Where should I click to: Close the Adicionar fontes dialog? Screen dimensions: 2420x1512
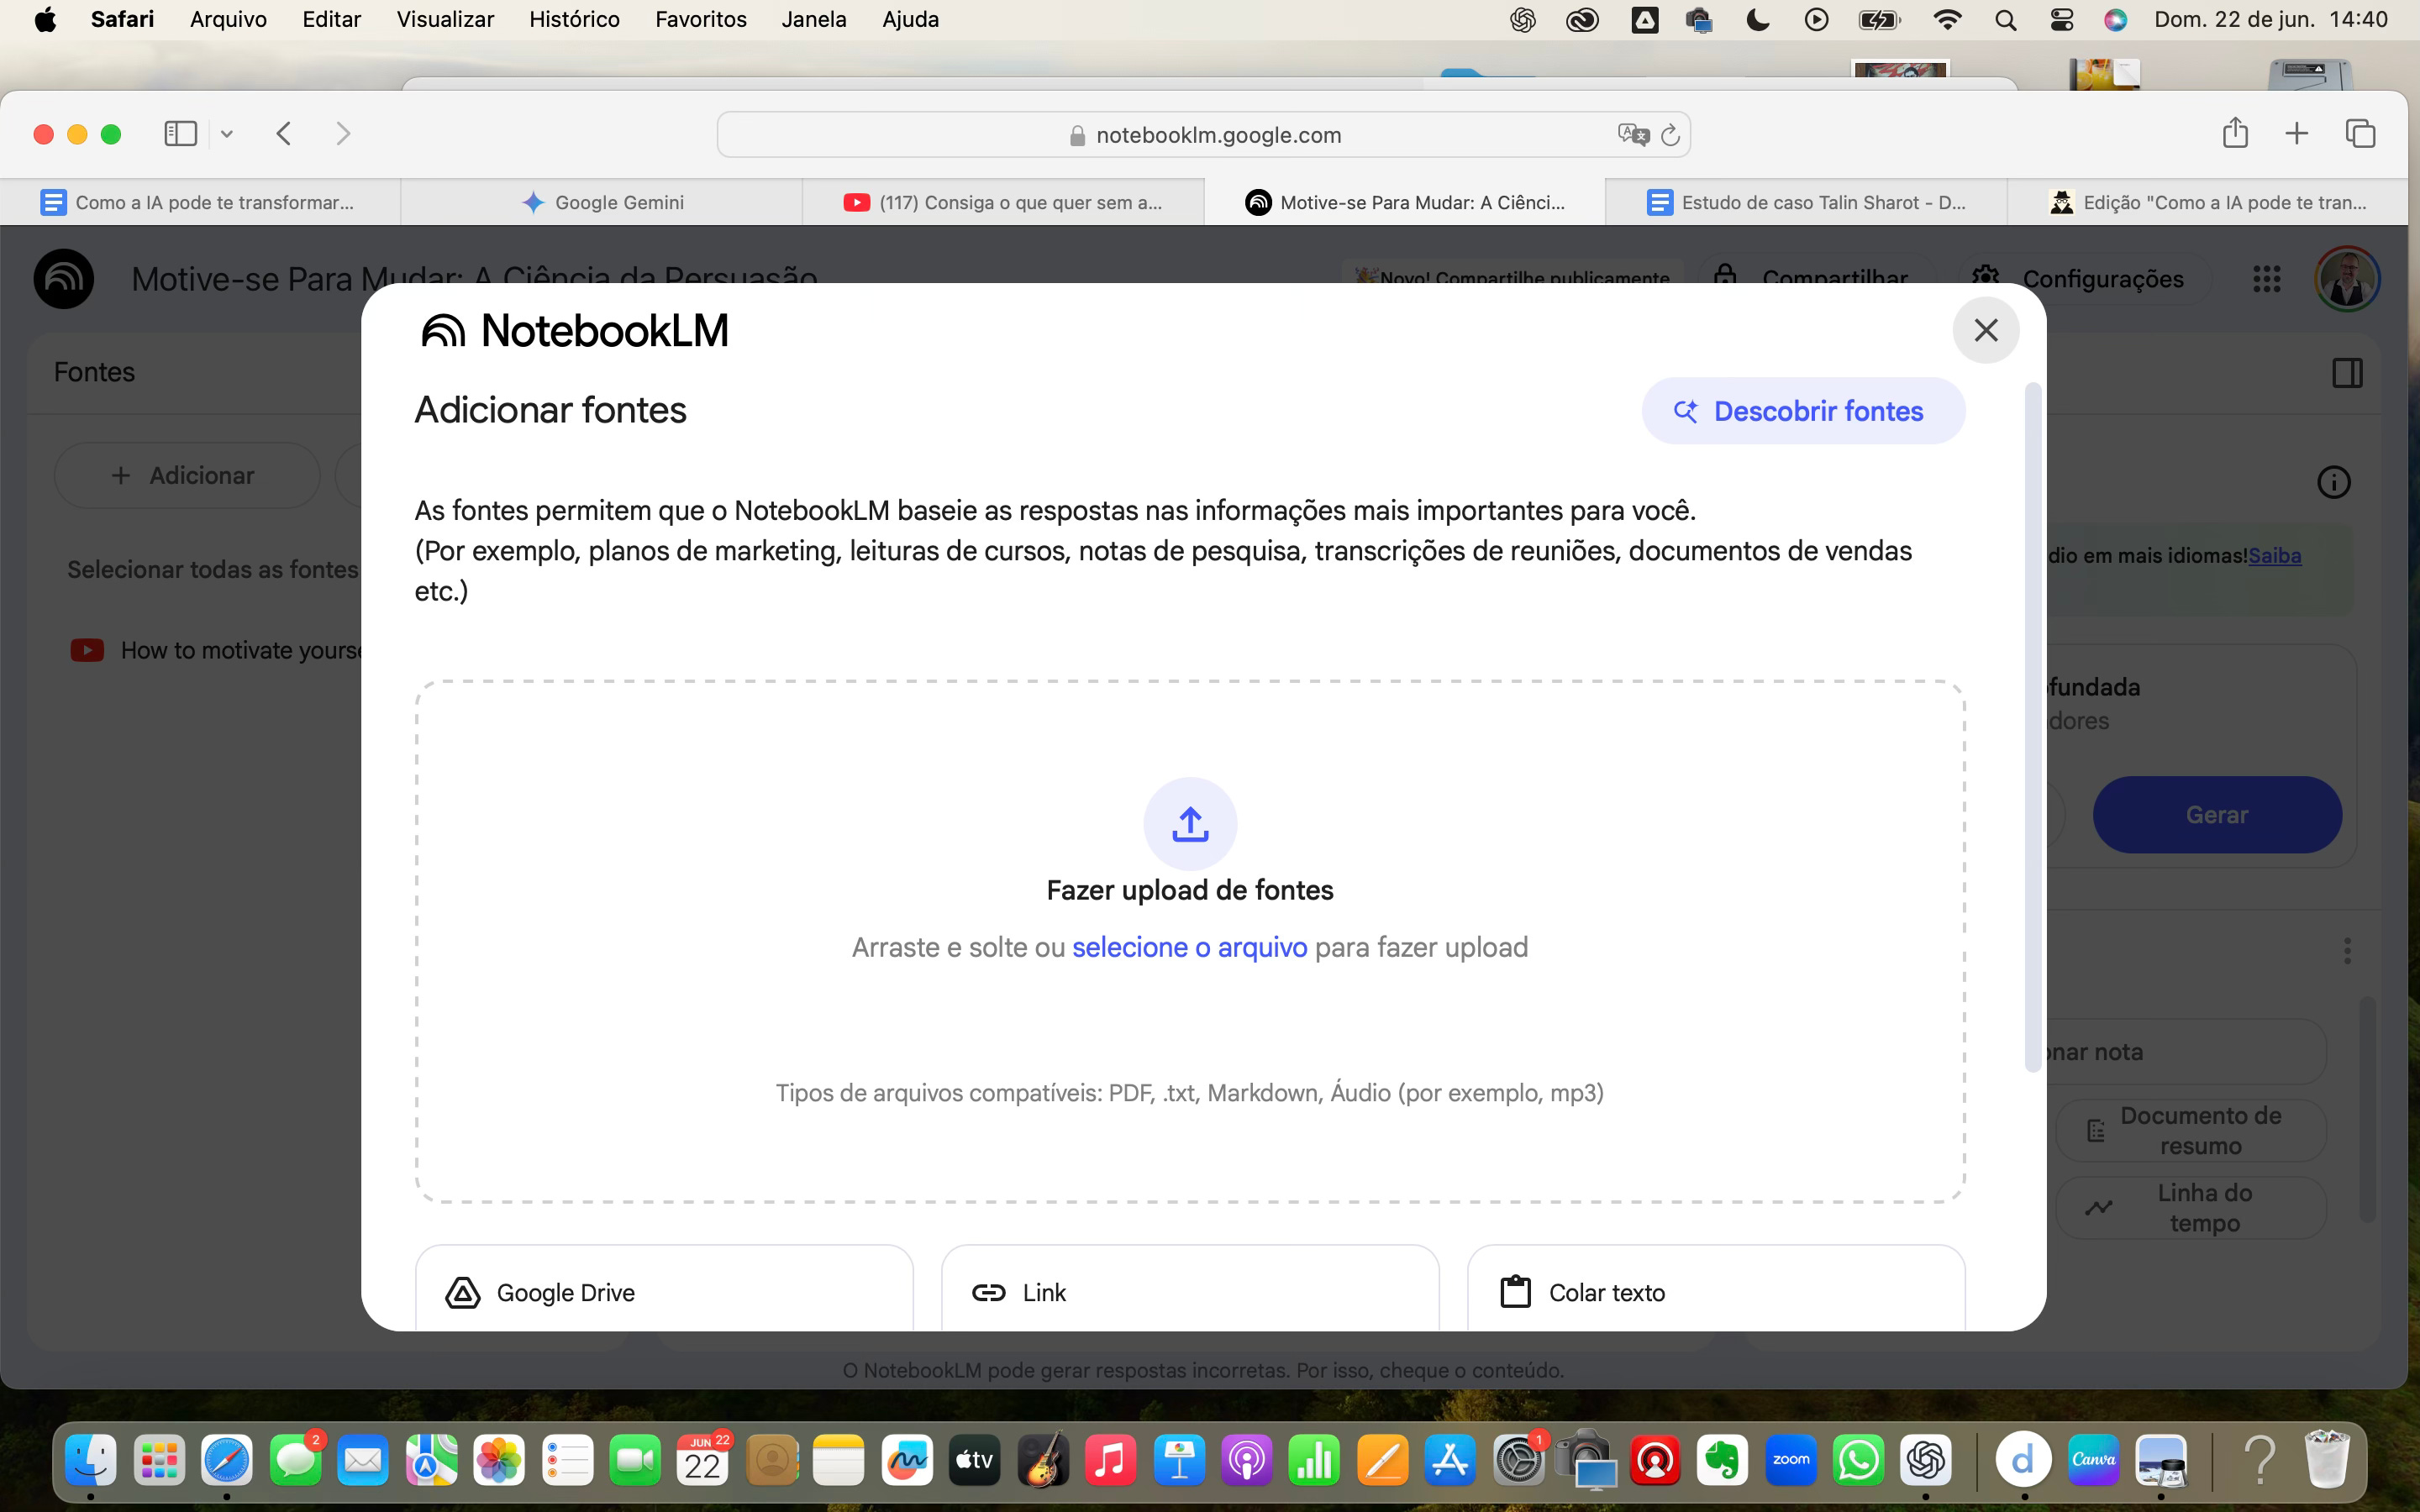[x=1985, y=330]
